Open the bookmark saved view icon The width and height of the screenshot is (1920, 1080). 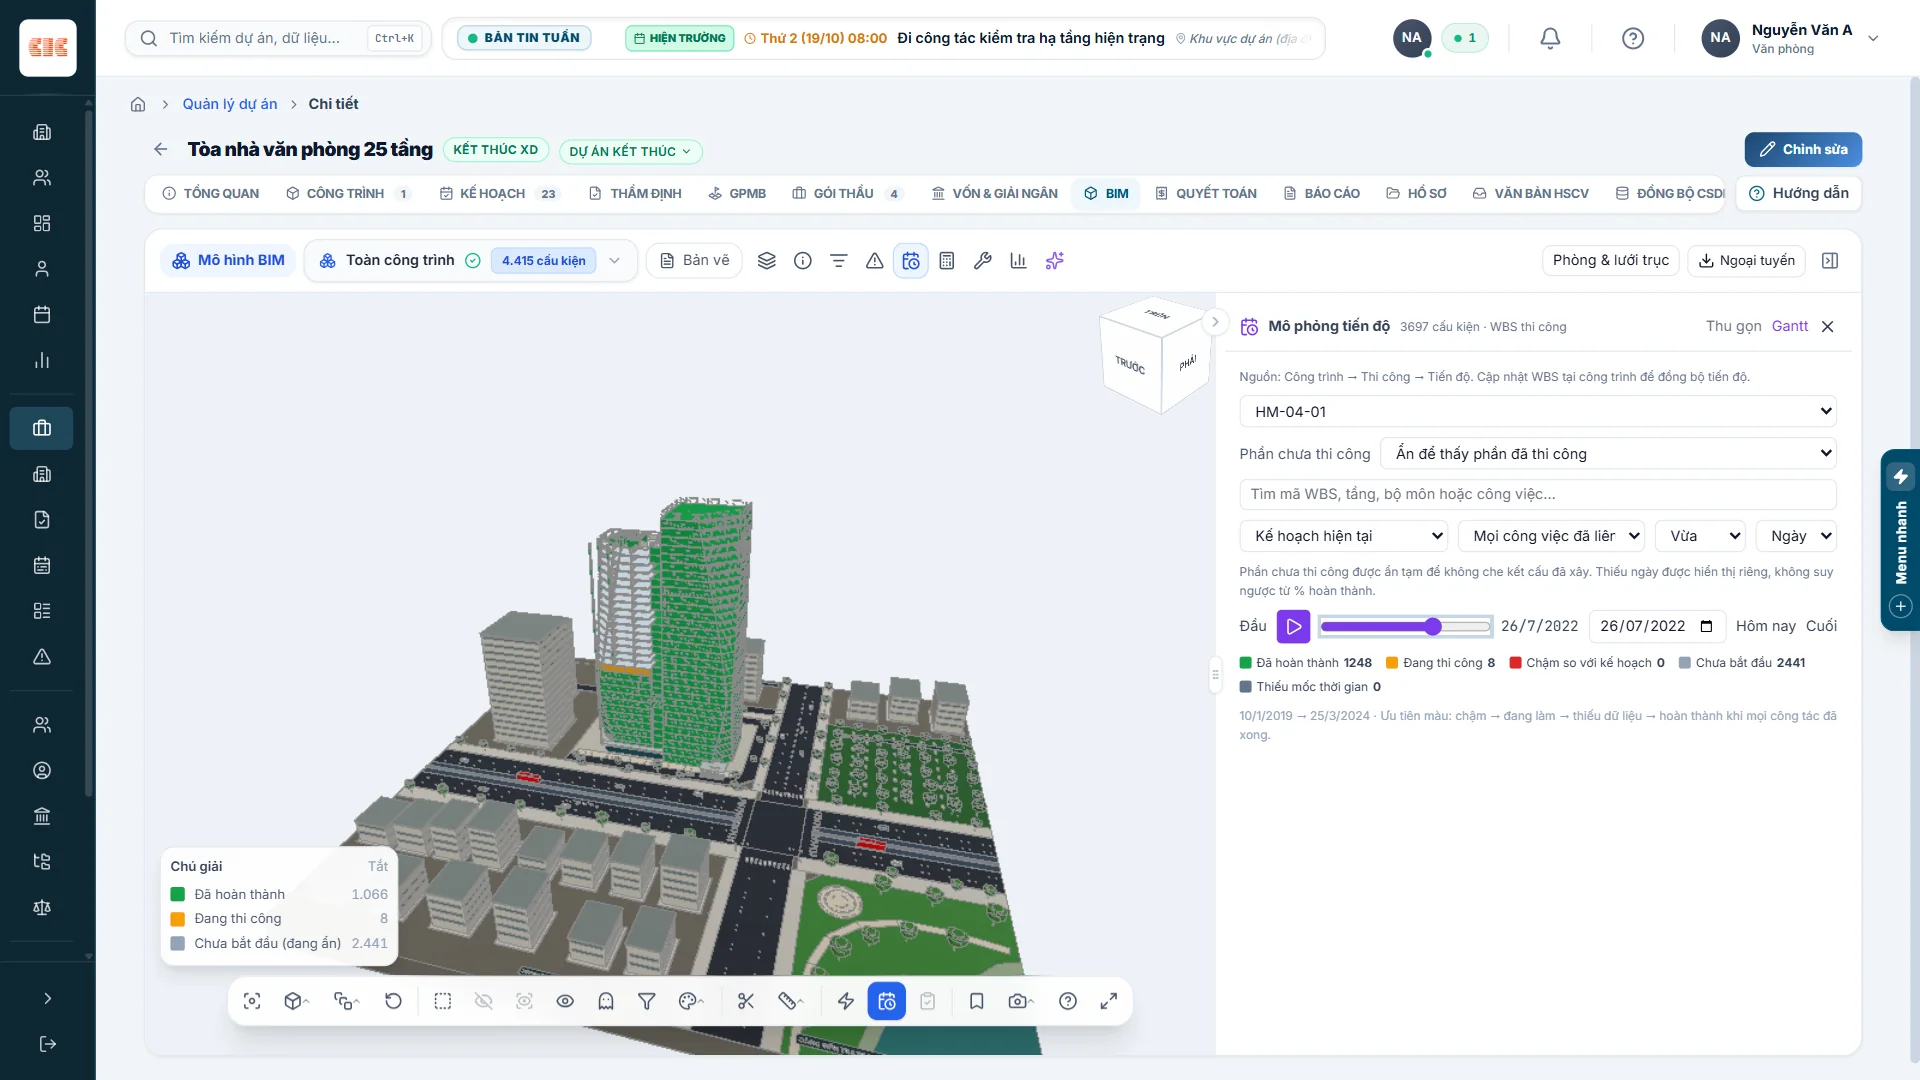click(976, 1001)
